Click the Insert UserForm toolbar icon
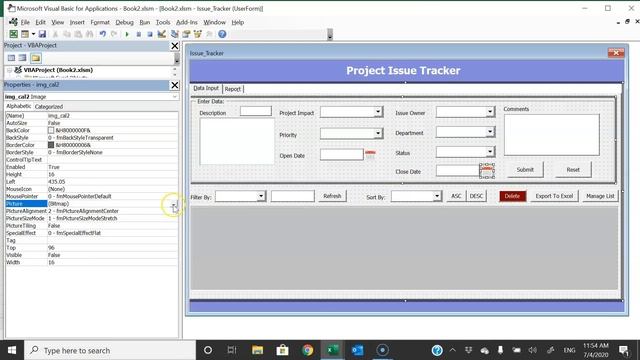Screen dimensions: 640x360 (x=25, y=34)
